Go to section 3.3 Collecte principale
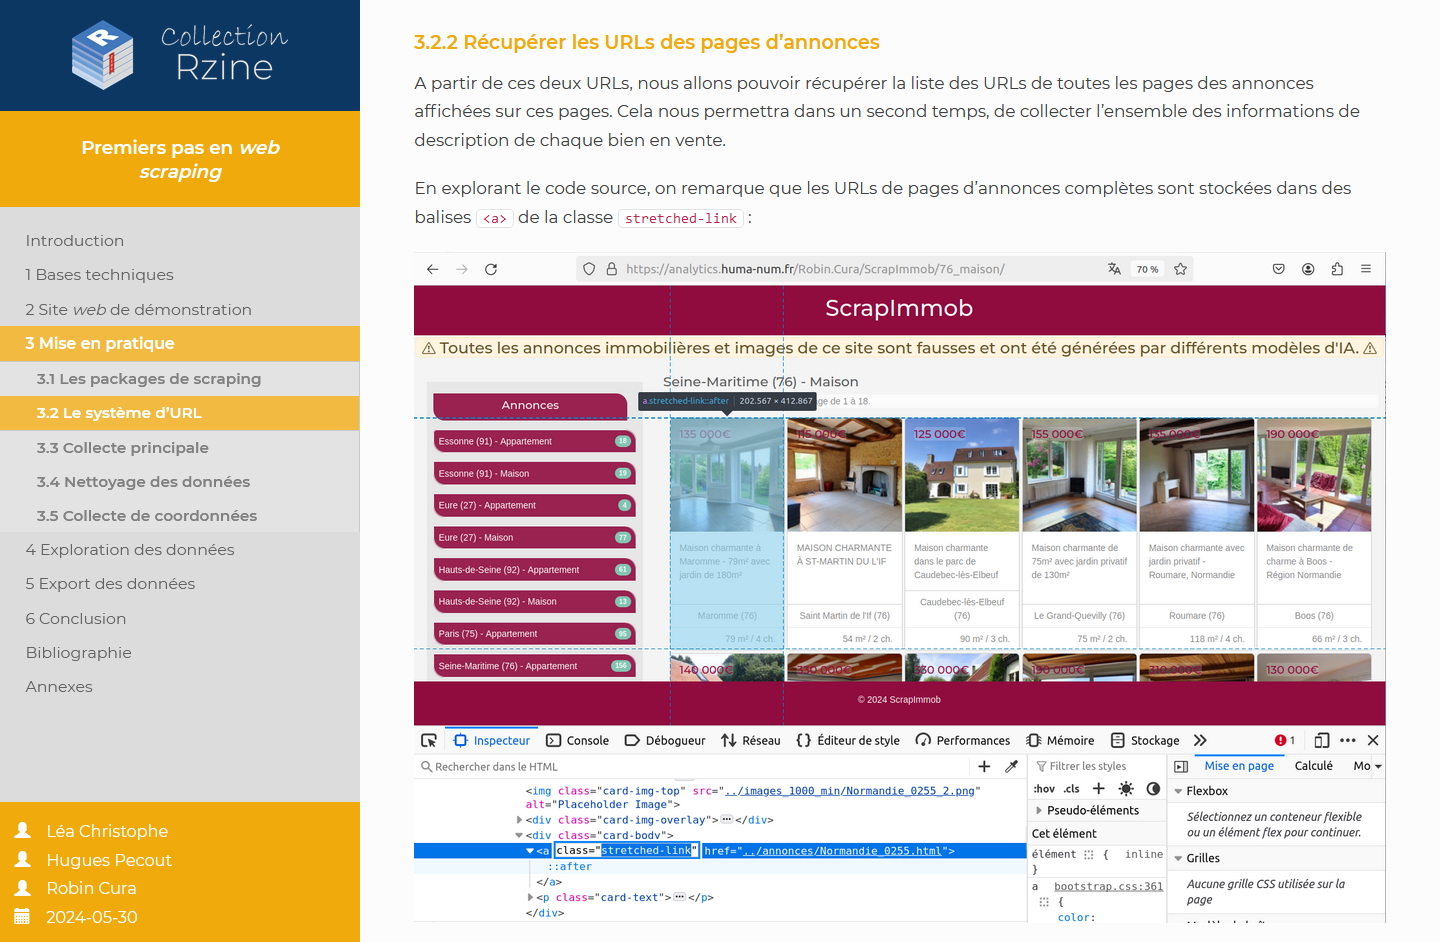Screen dimensions: 1440x942 point(123,448)
